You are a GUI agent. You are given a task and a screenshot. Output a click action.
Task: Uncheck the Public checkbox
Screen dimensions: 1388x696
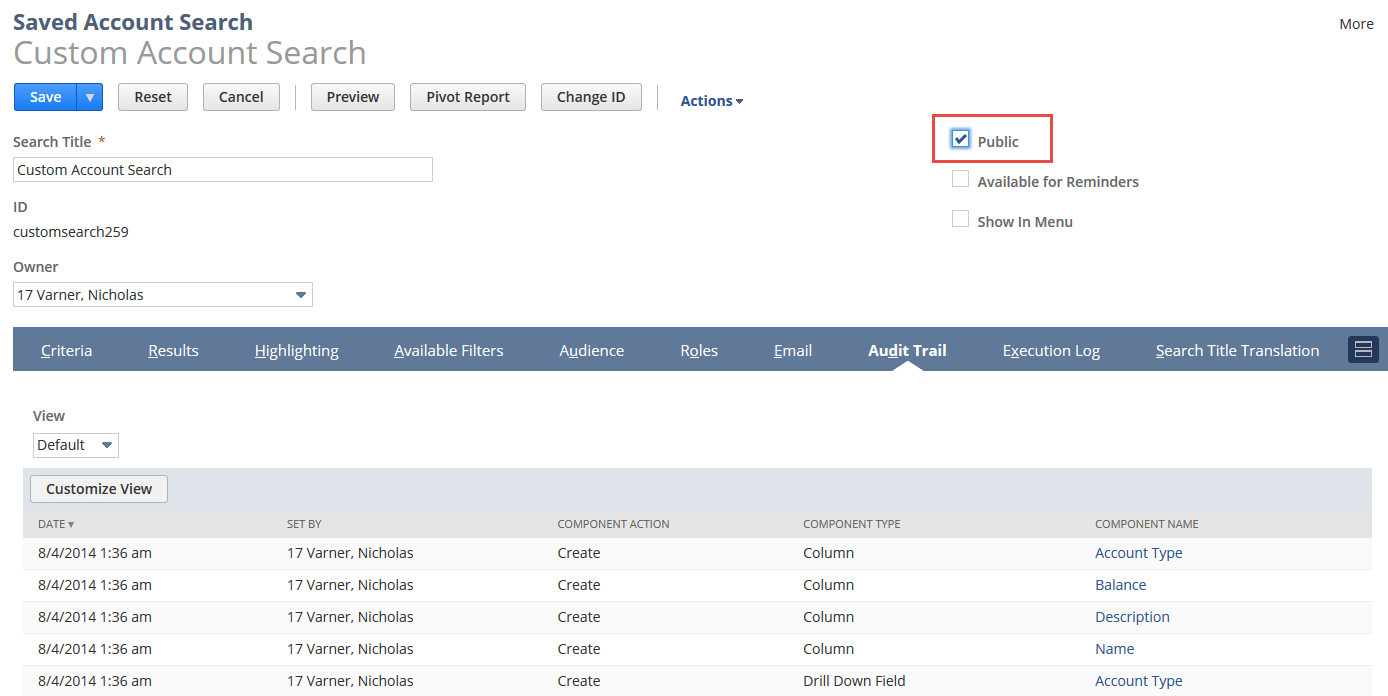[x=961, y=139]
